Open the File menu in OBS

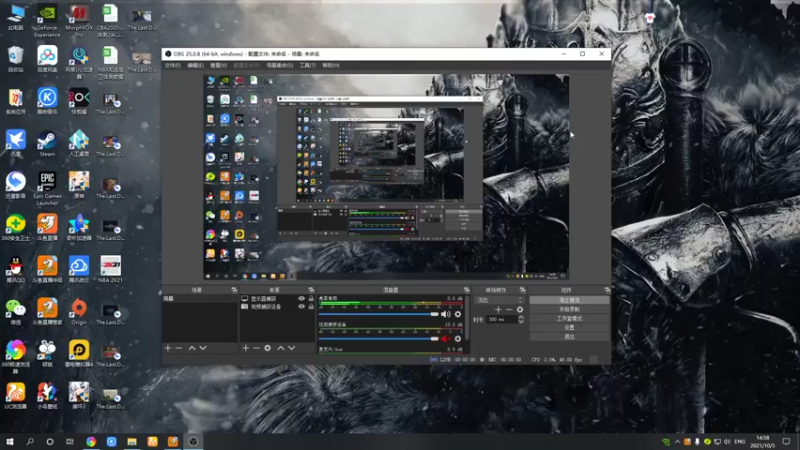[172, 65]
